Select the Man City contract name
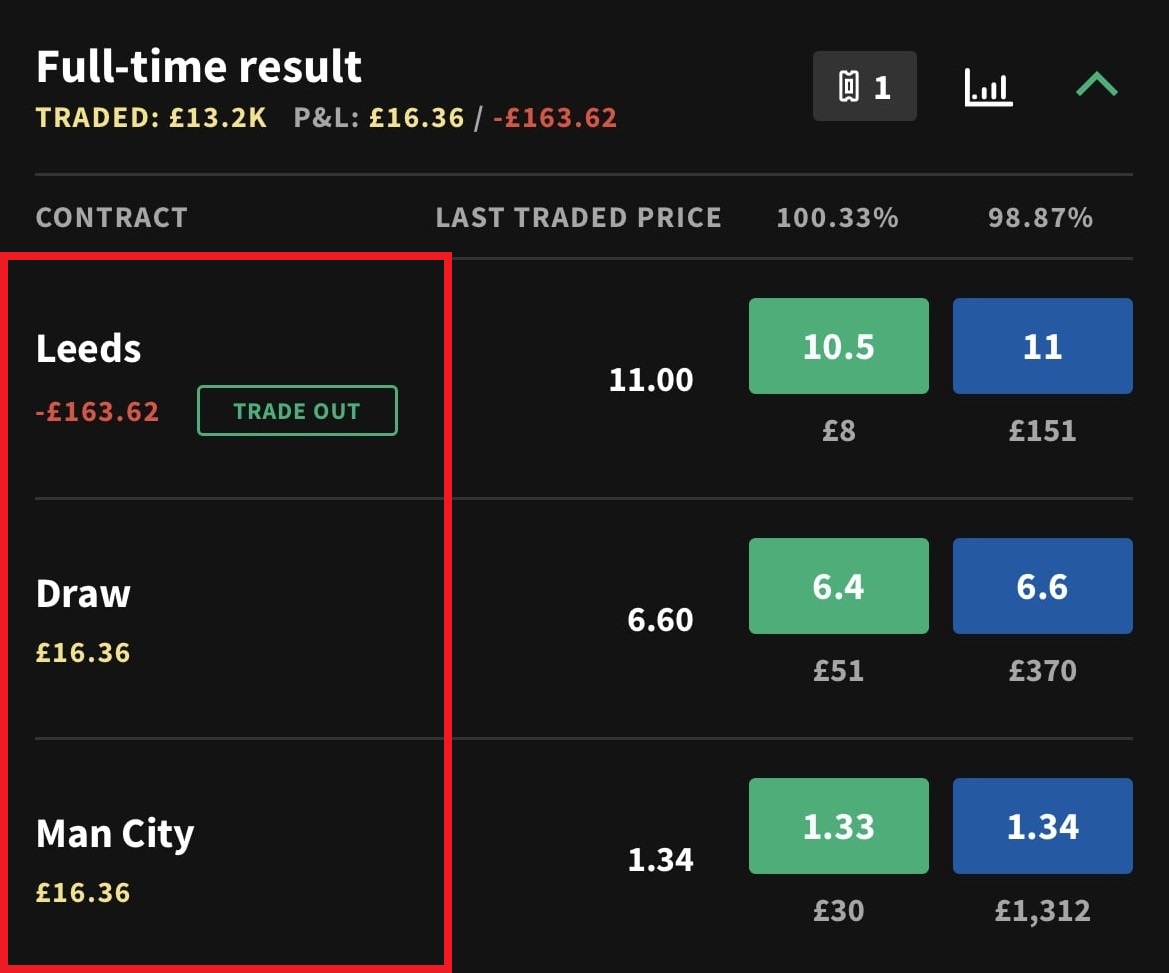Screen dimensions: 1169x973 coord(115,834)
